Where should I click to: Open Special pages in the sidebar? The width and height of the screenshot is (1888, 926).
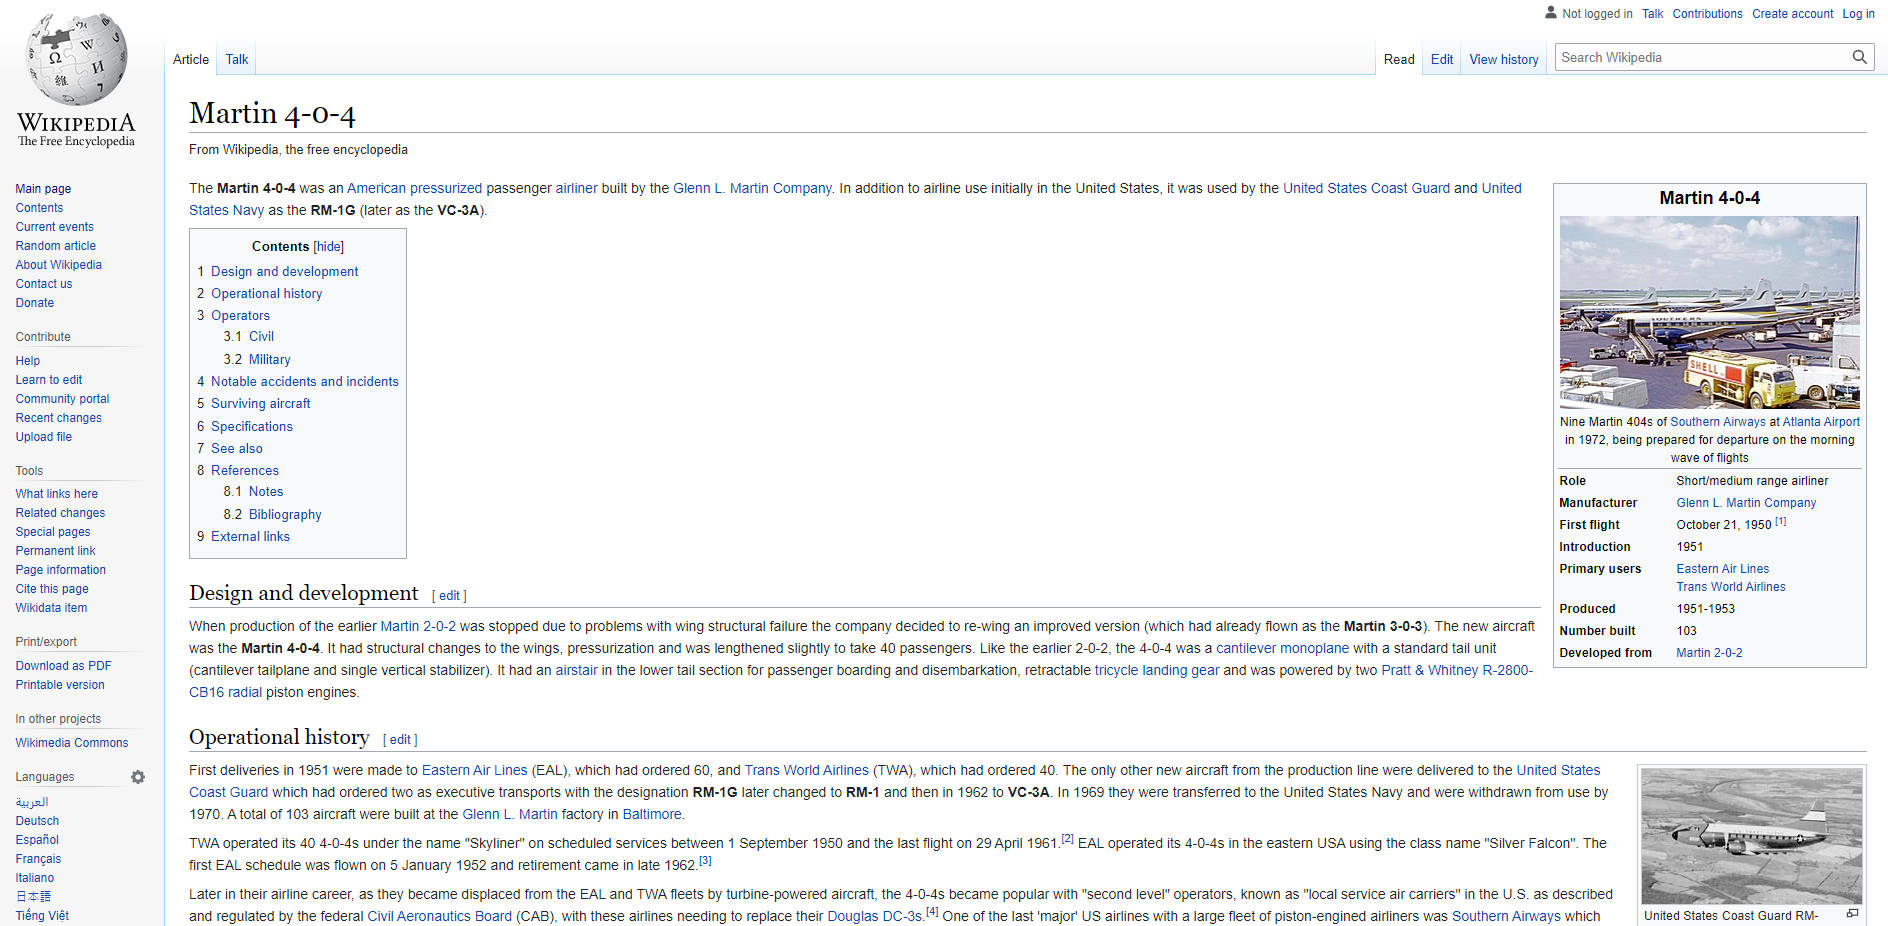click(x=53, y=532)
